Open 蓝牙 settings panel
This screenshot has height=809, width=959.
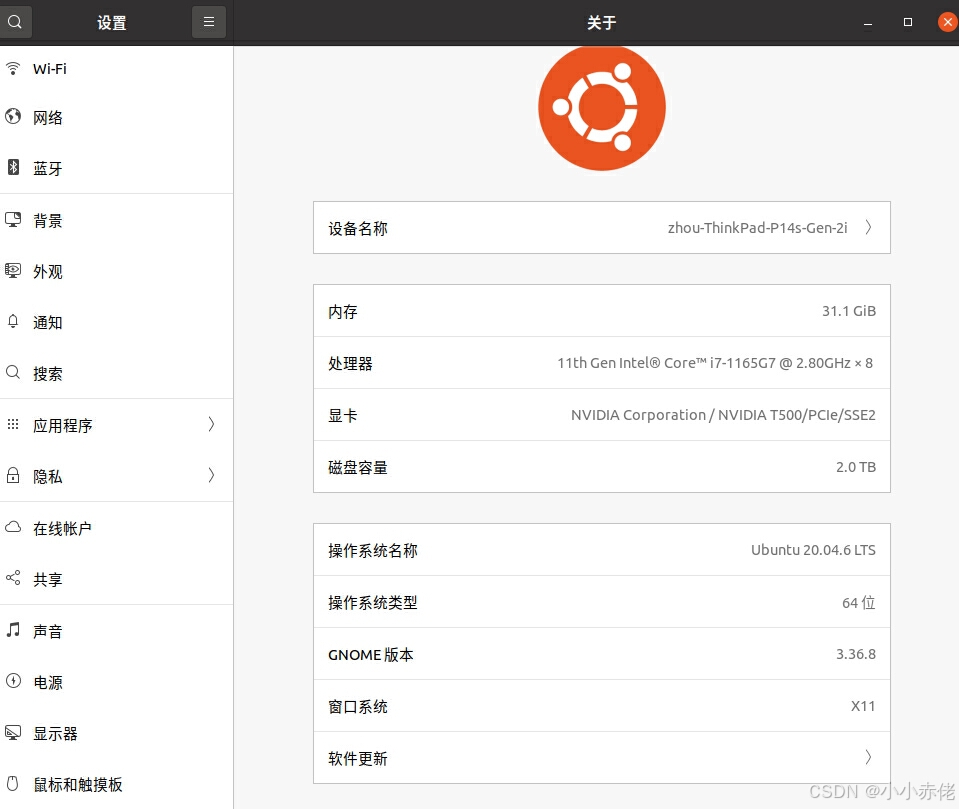point(116,168)
